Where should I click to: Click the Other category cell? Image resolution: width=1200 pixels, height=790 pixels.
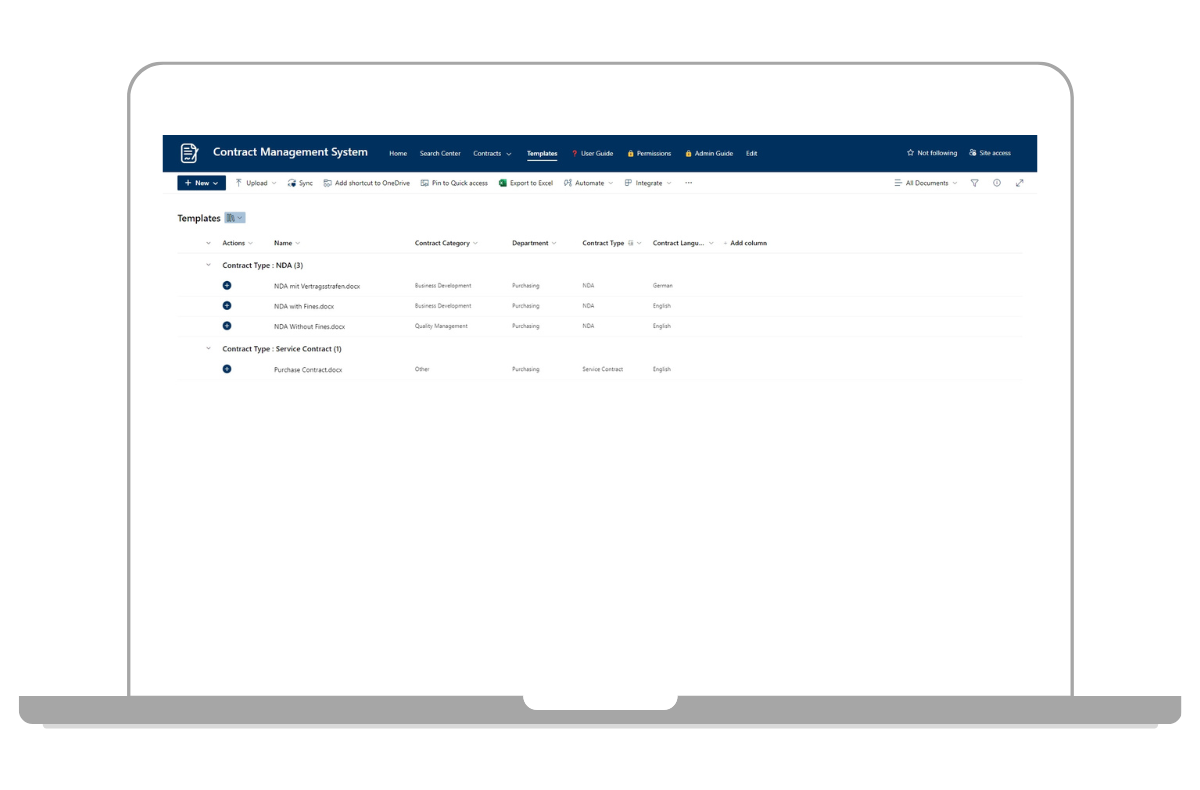coord(422,369)
